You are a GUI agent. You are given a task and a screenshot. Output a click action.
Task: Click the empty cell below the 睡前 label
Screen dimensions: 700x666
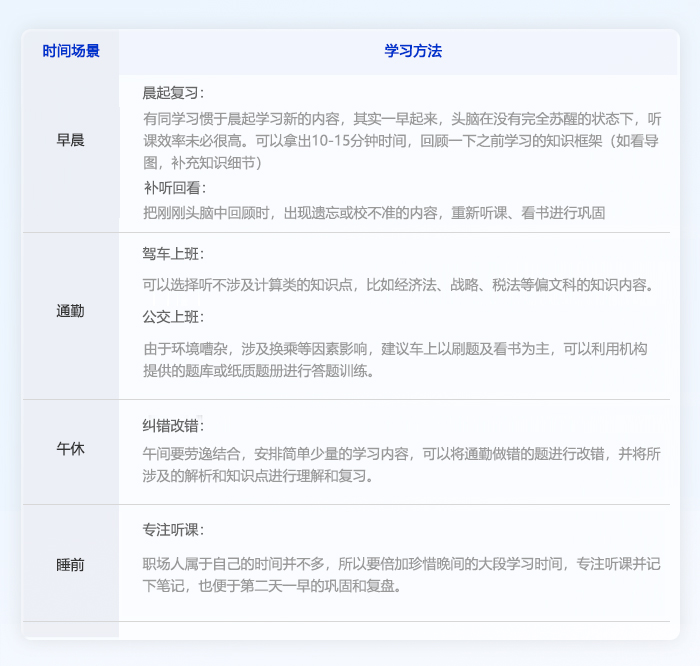[70, 630]
